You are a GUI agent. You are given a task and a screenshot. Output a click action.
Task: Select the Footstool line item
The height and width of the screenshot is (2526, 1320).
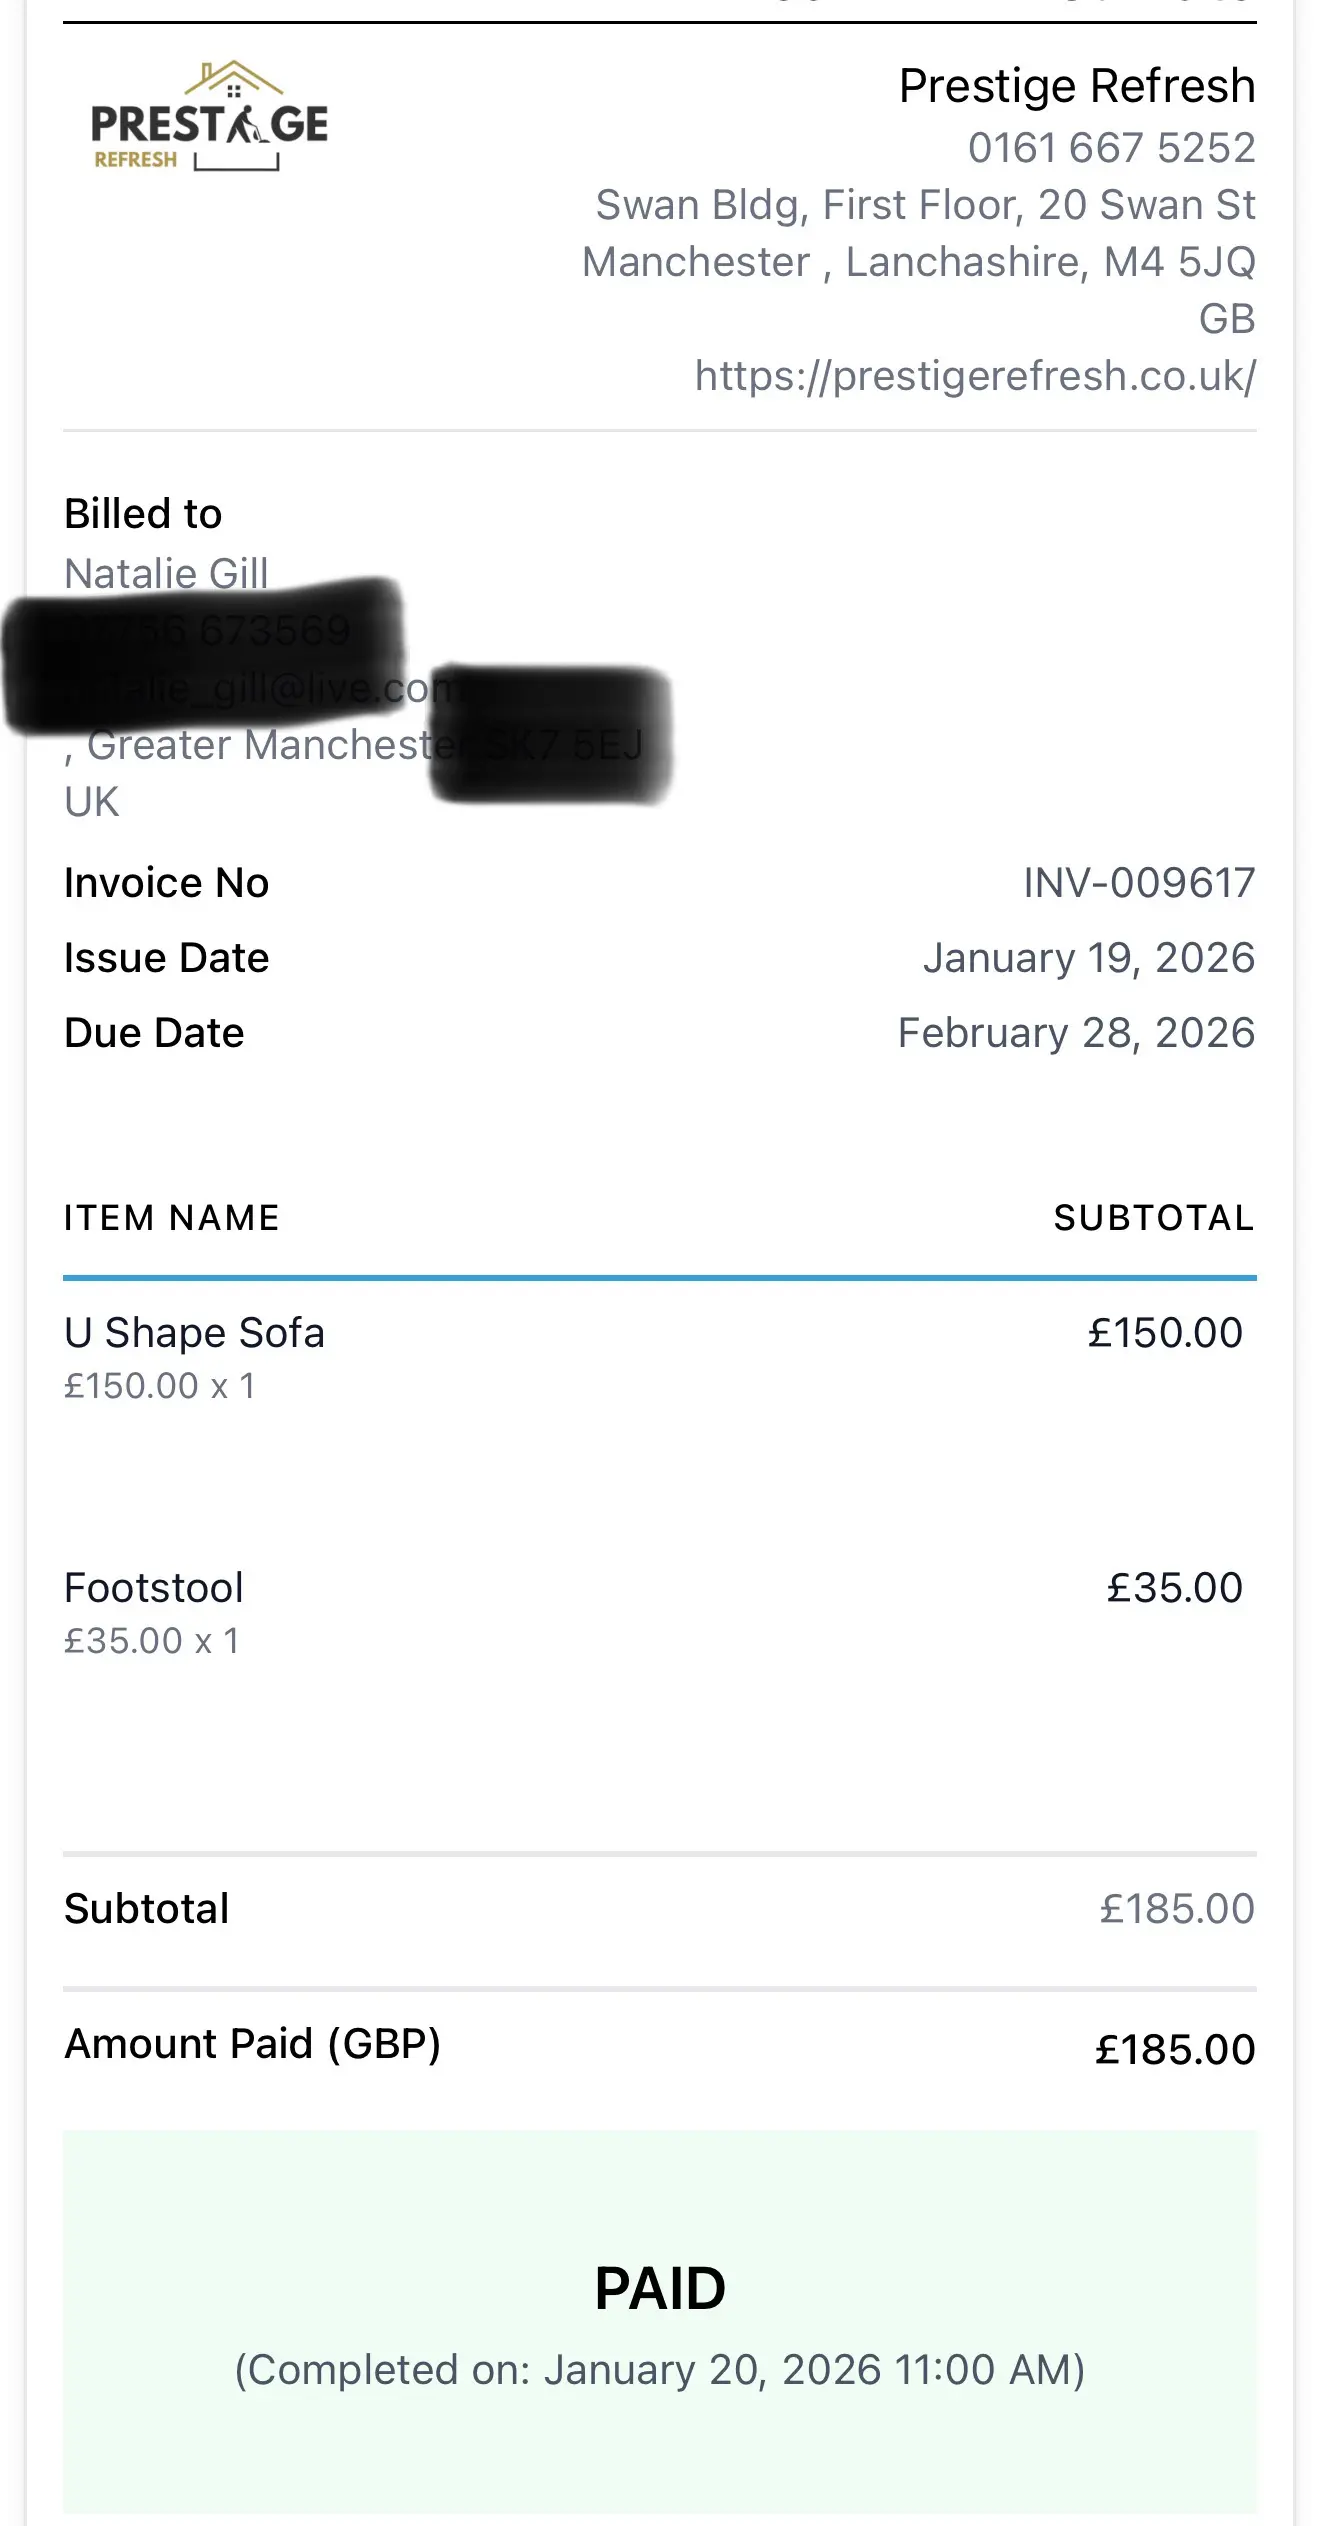154,1588
